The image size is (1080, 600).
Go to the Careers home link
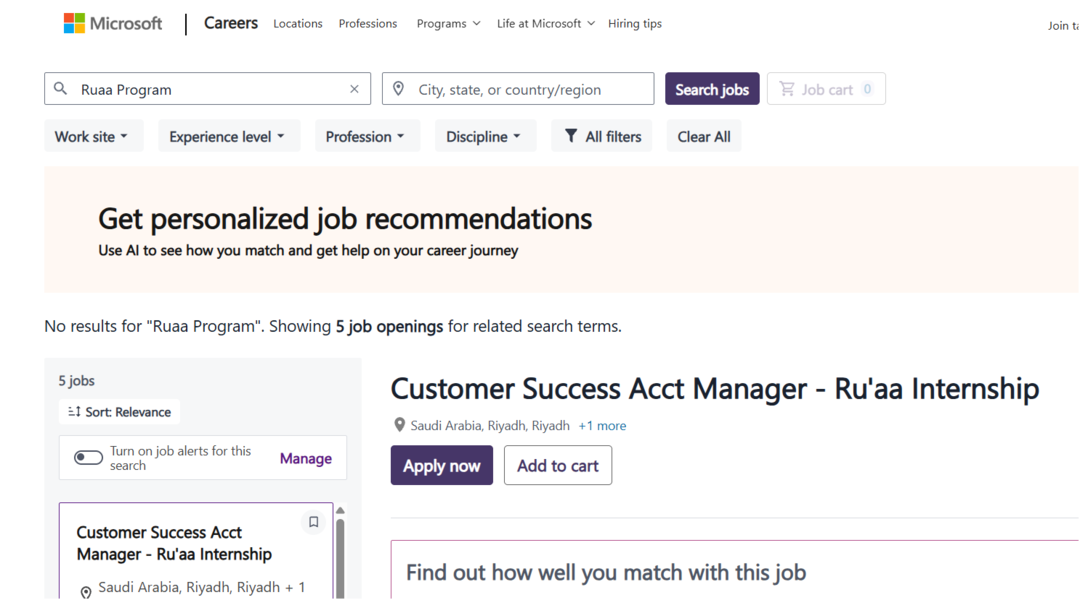click(231, 23)
